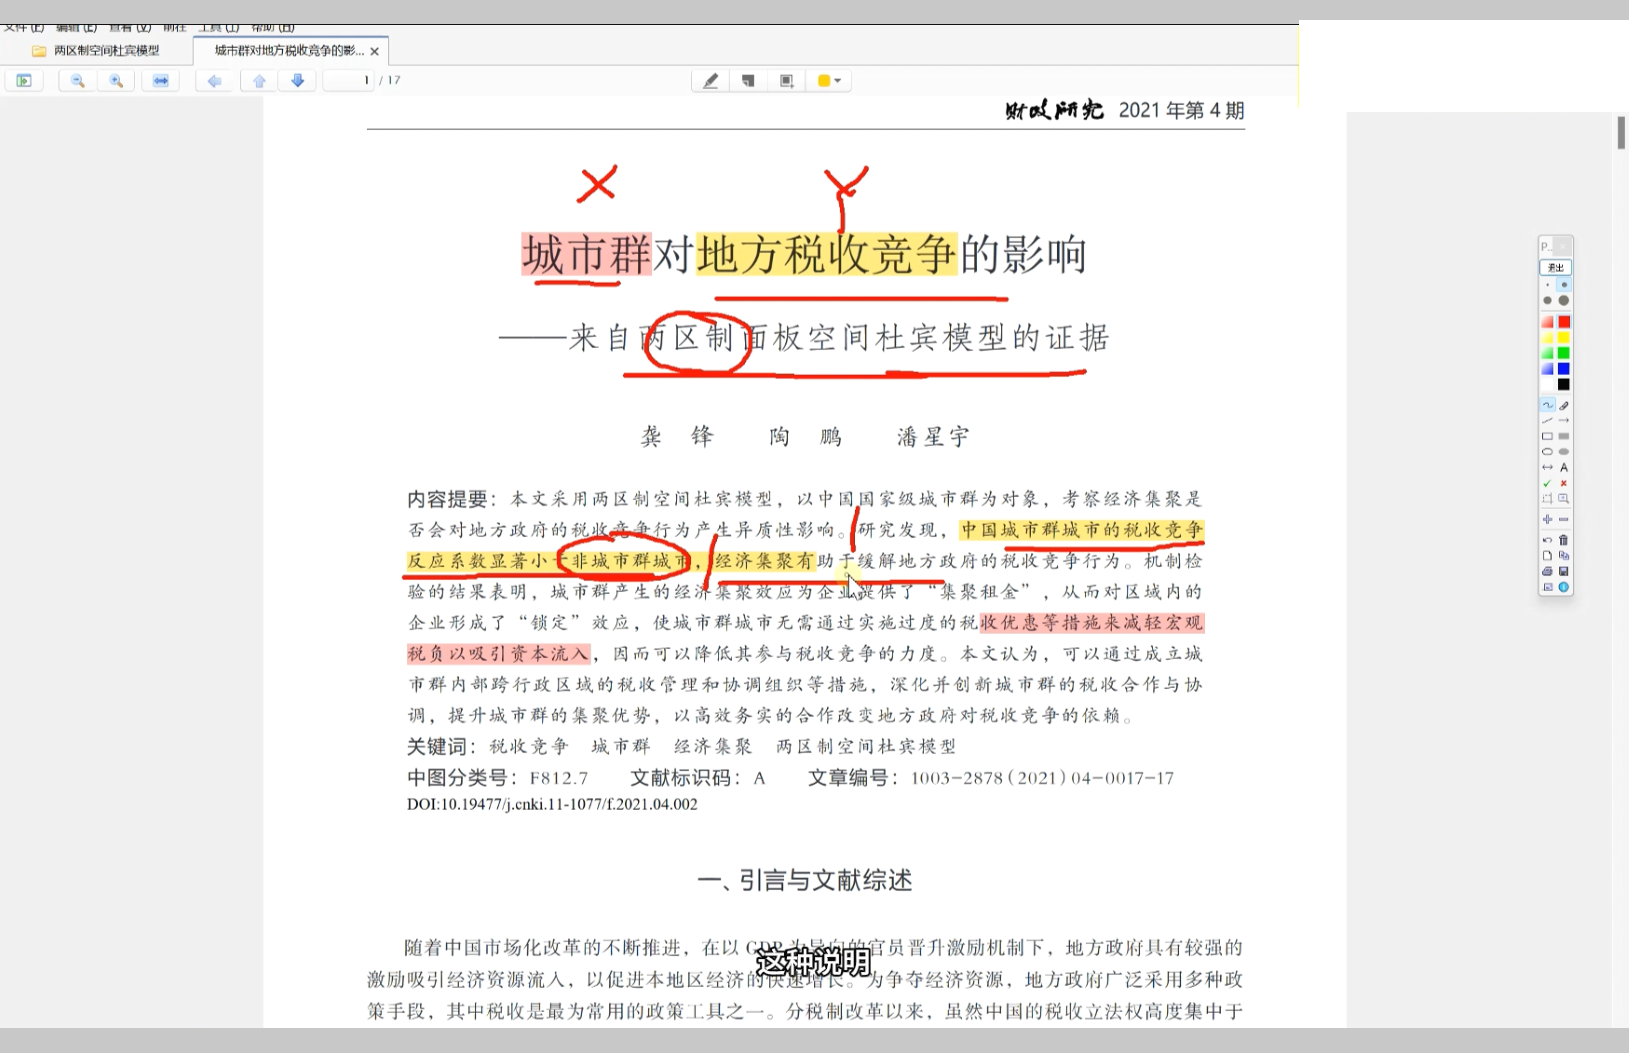Click the blank page icon in the palette
This screenshot has height=1053, width=1629.
(x=1547, y=555)
